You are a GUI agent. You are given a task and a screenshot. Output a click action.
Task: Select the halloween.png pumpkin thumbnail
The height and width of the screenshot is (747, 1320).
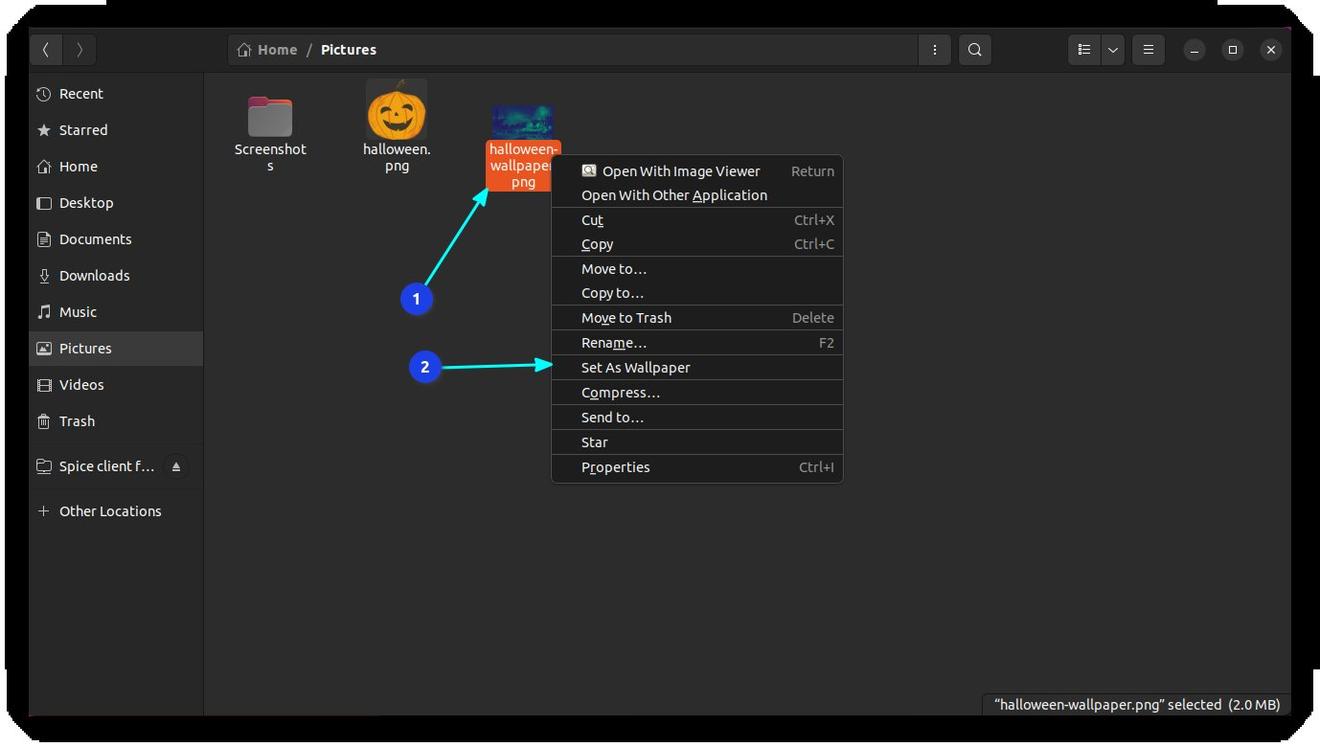[397, 112]
